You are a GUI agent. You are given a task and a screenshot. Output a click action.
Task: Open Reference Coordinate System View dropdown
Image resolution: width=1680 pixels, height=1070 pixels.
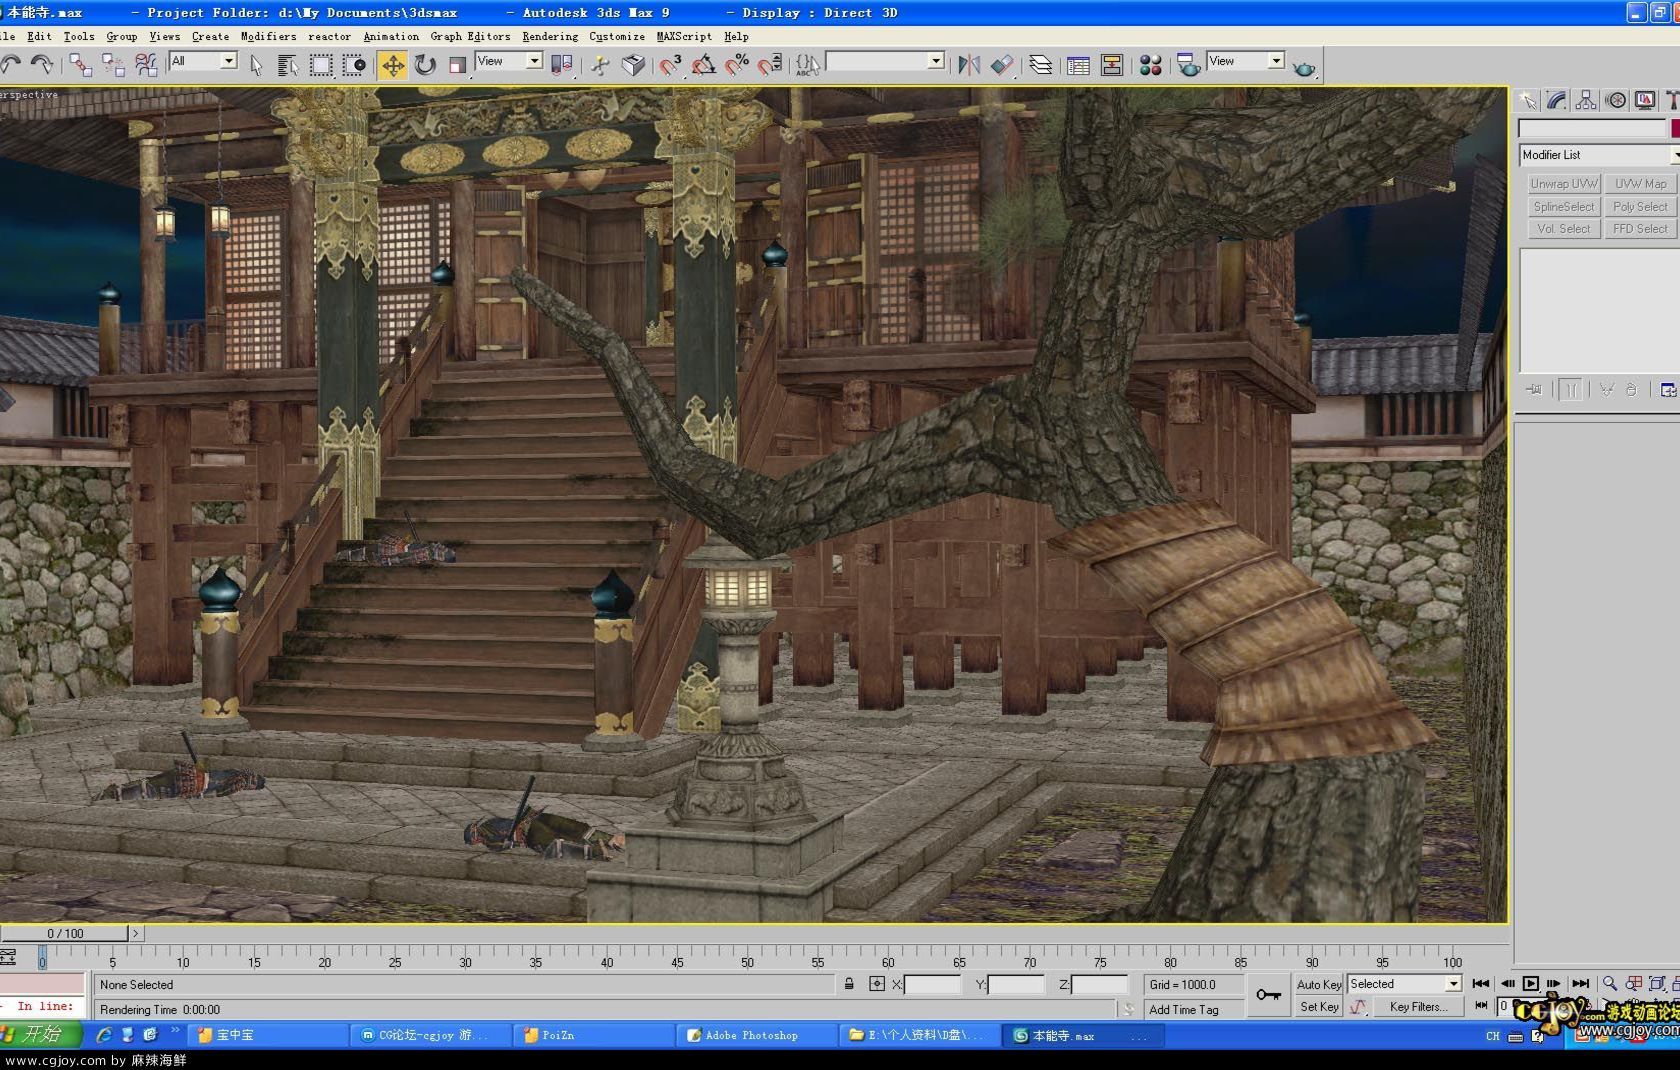[x=509, y=61]
